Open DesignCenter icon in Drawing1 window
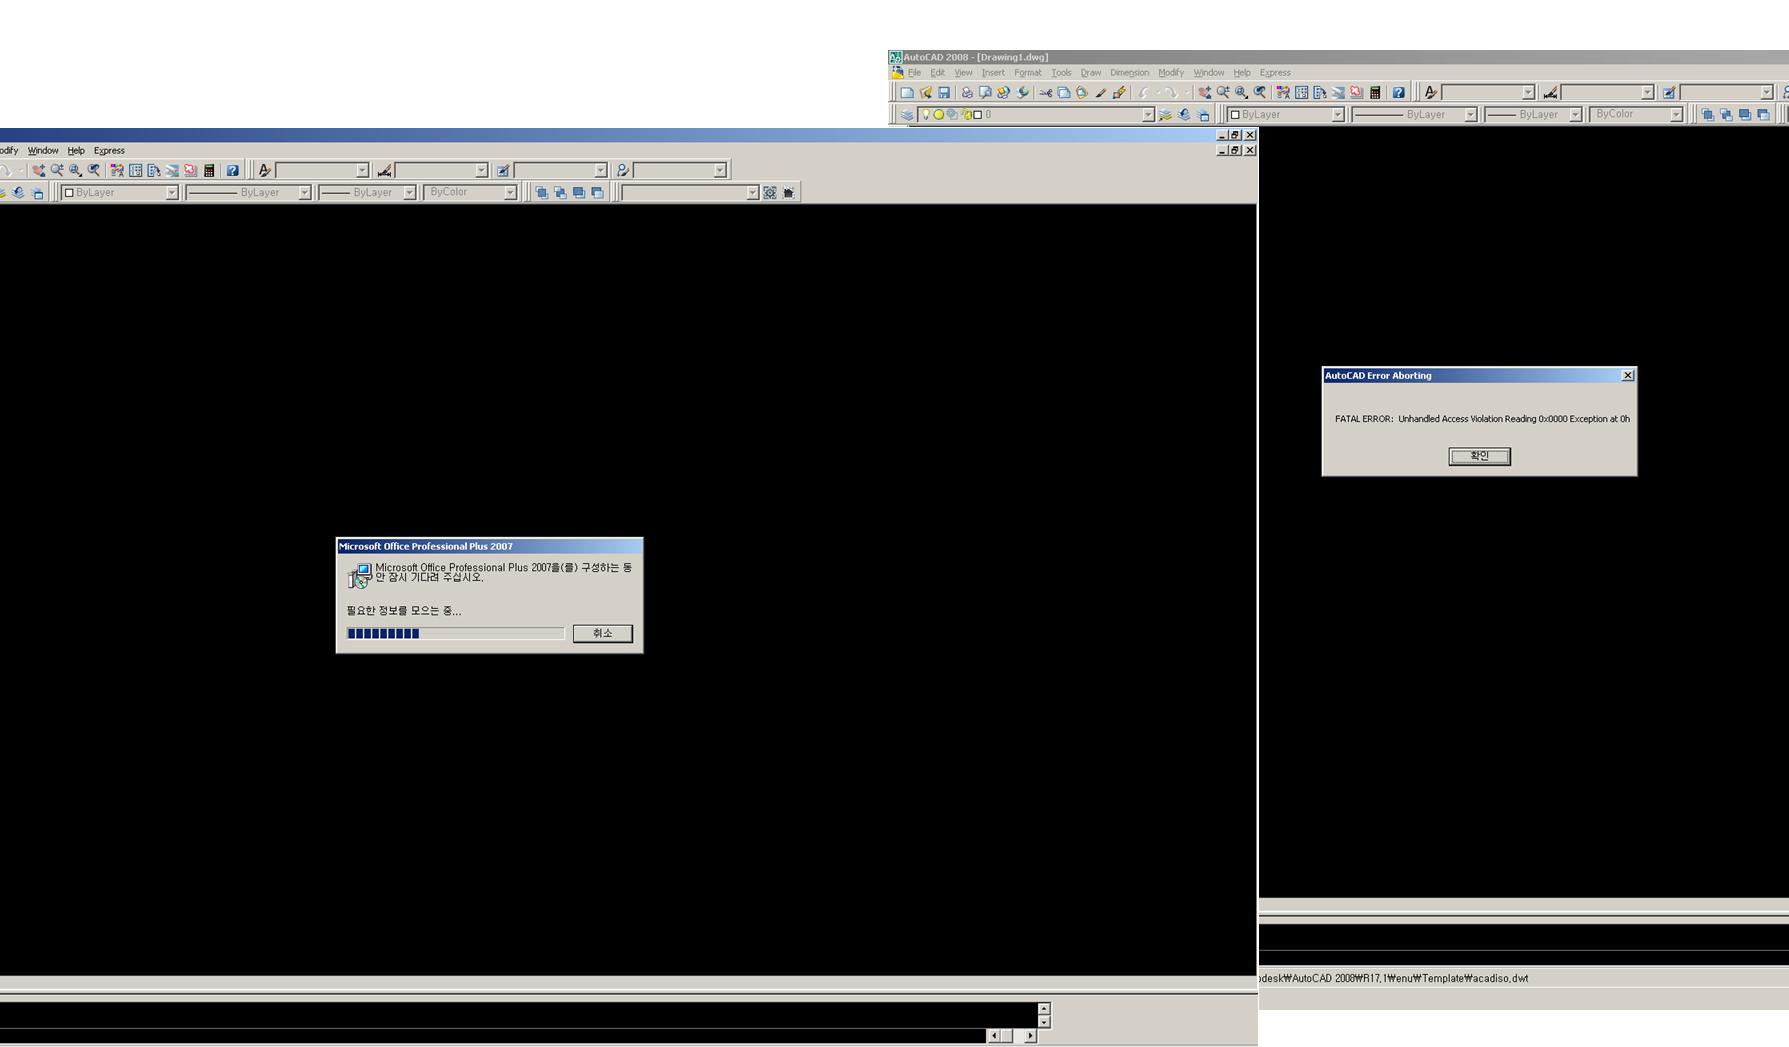The image size is (1789, 1047). coord(1301,93)
